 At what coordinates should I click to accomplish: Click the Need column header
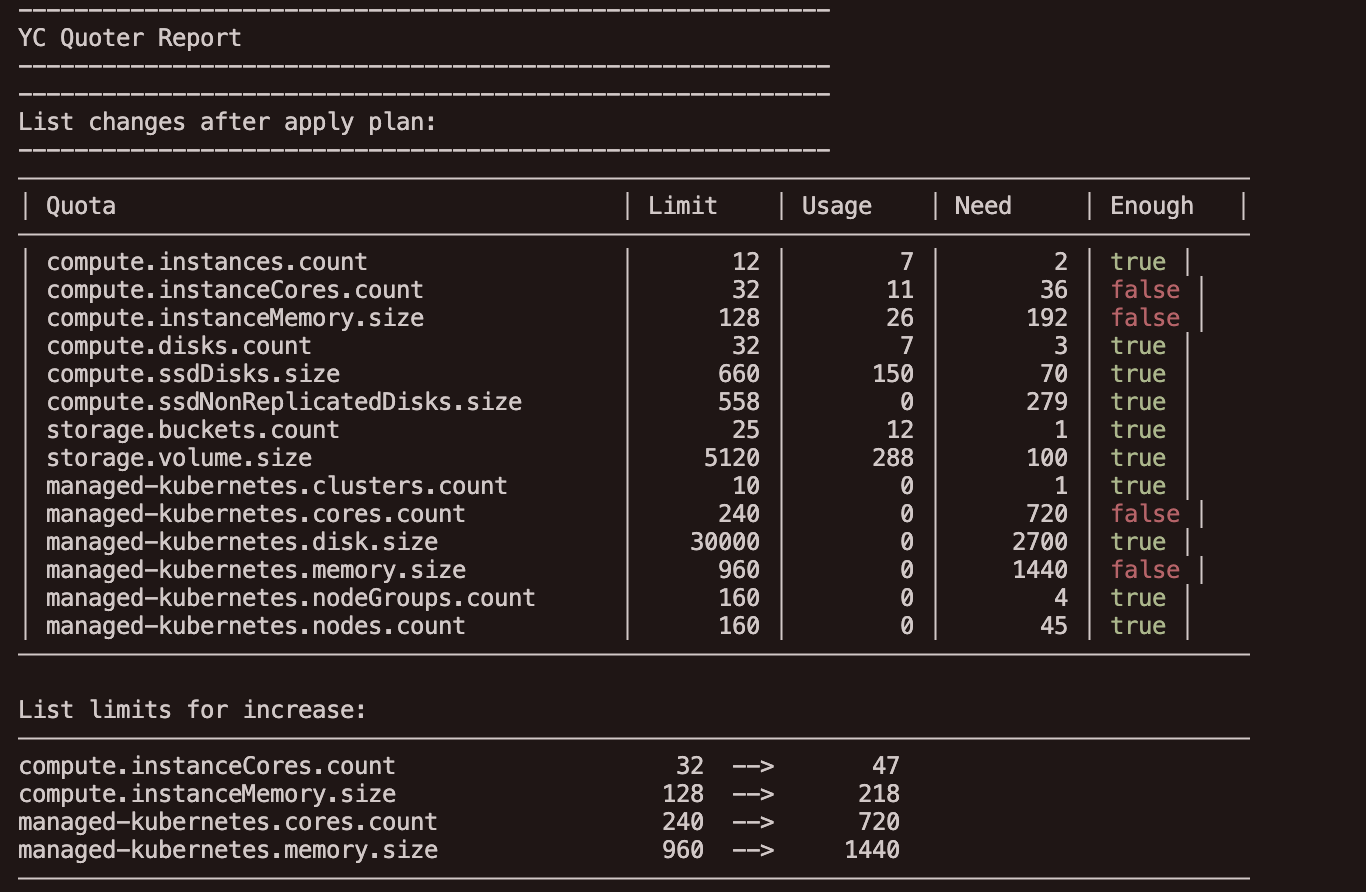(983, 206)
